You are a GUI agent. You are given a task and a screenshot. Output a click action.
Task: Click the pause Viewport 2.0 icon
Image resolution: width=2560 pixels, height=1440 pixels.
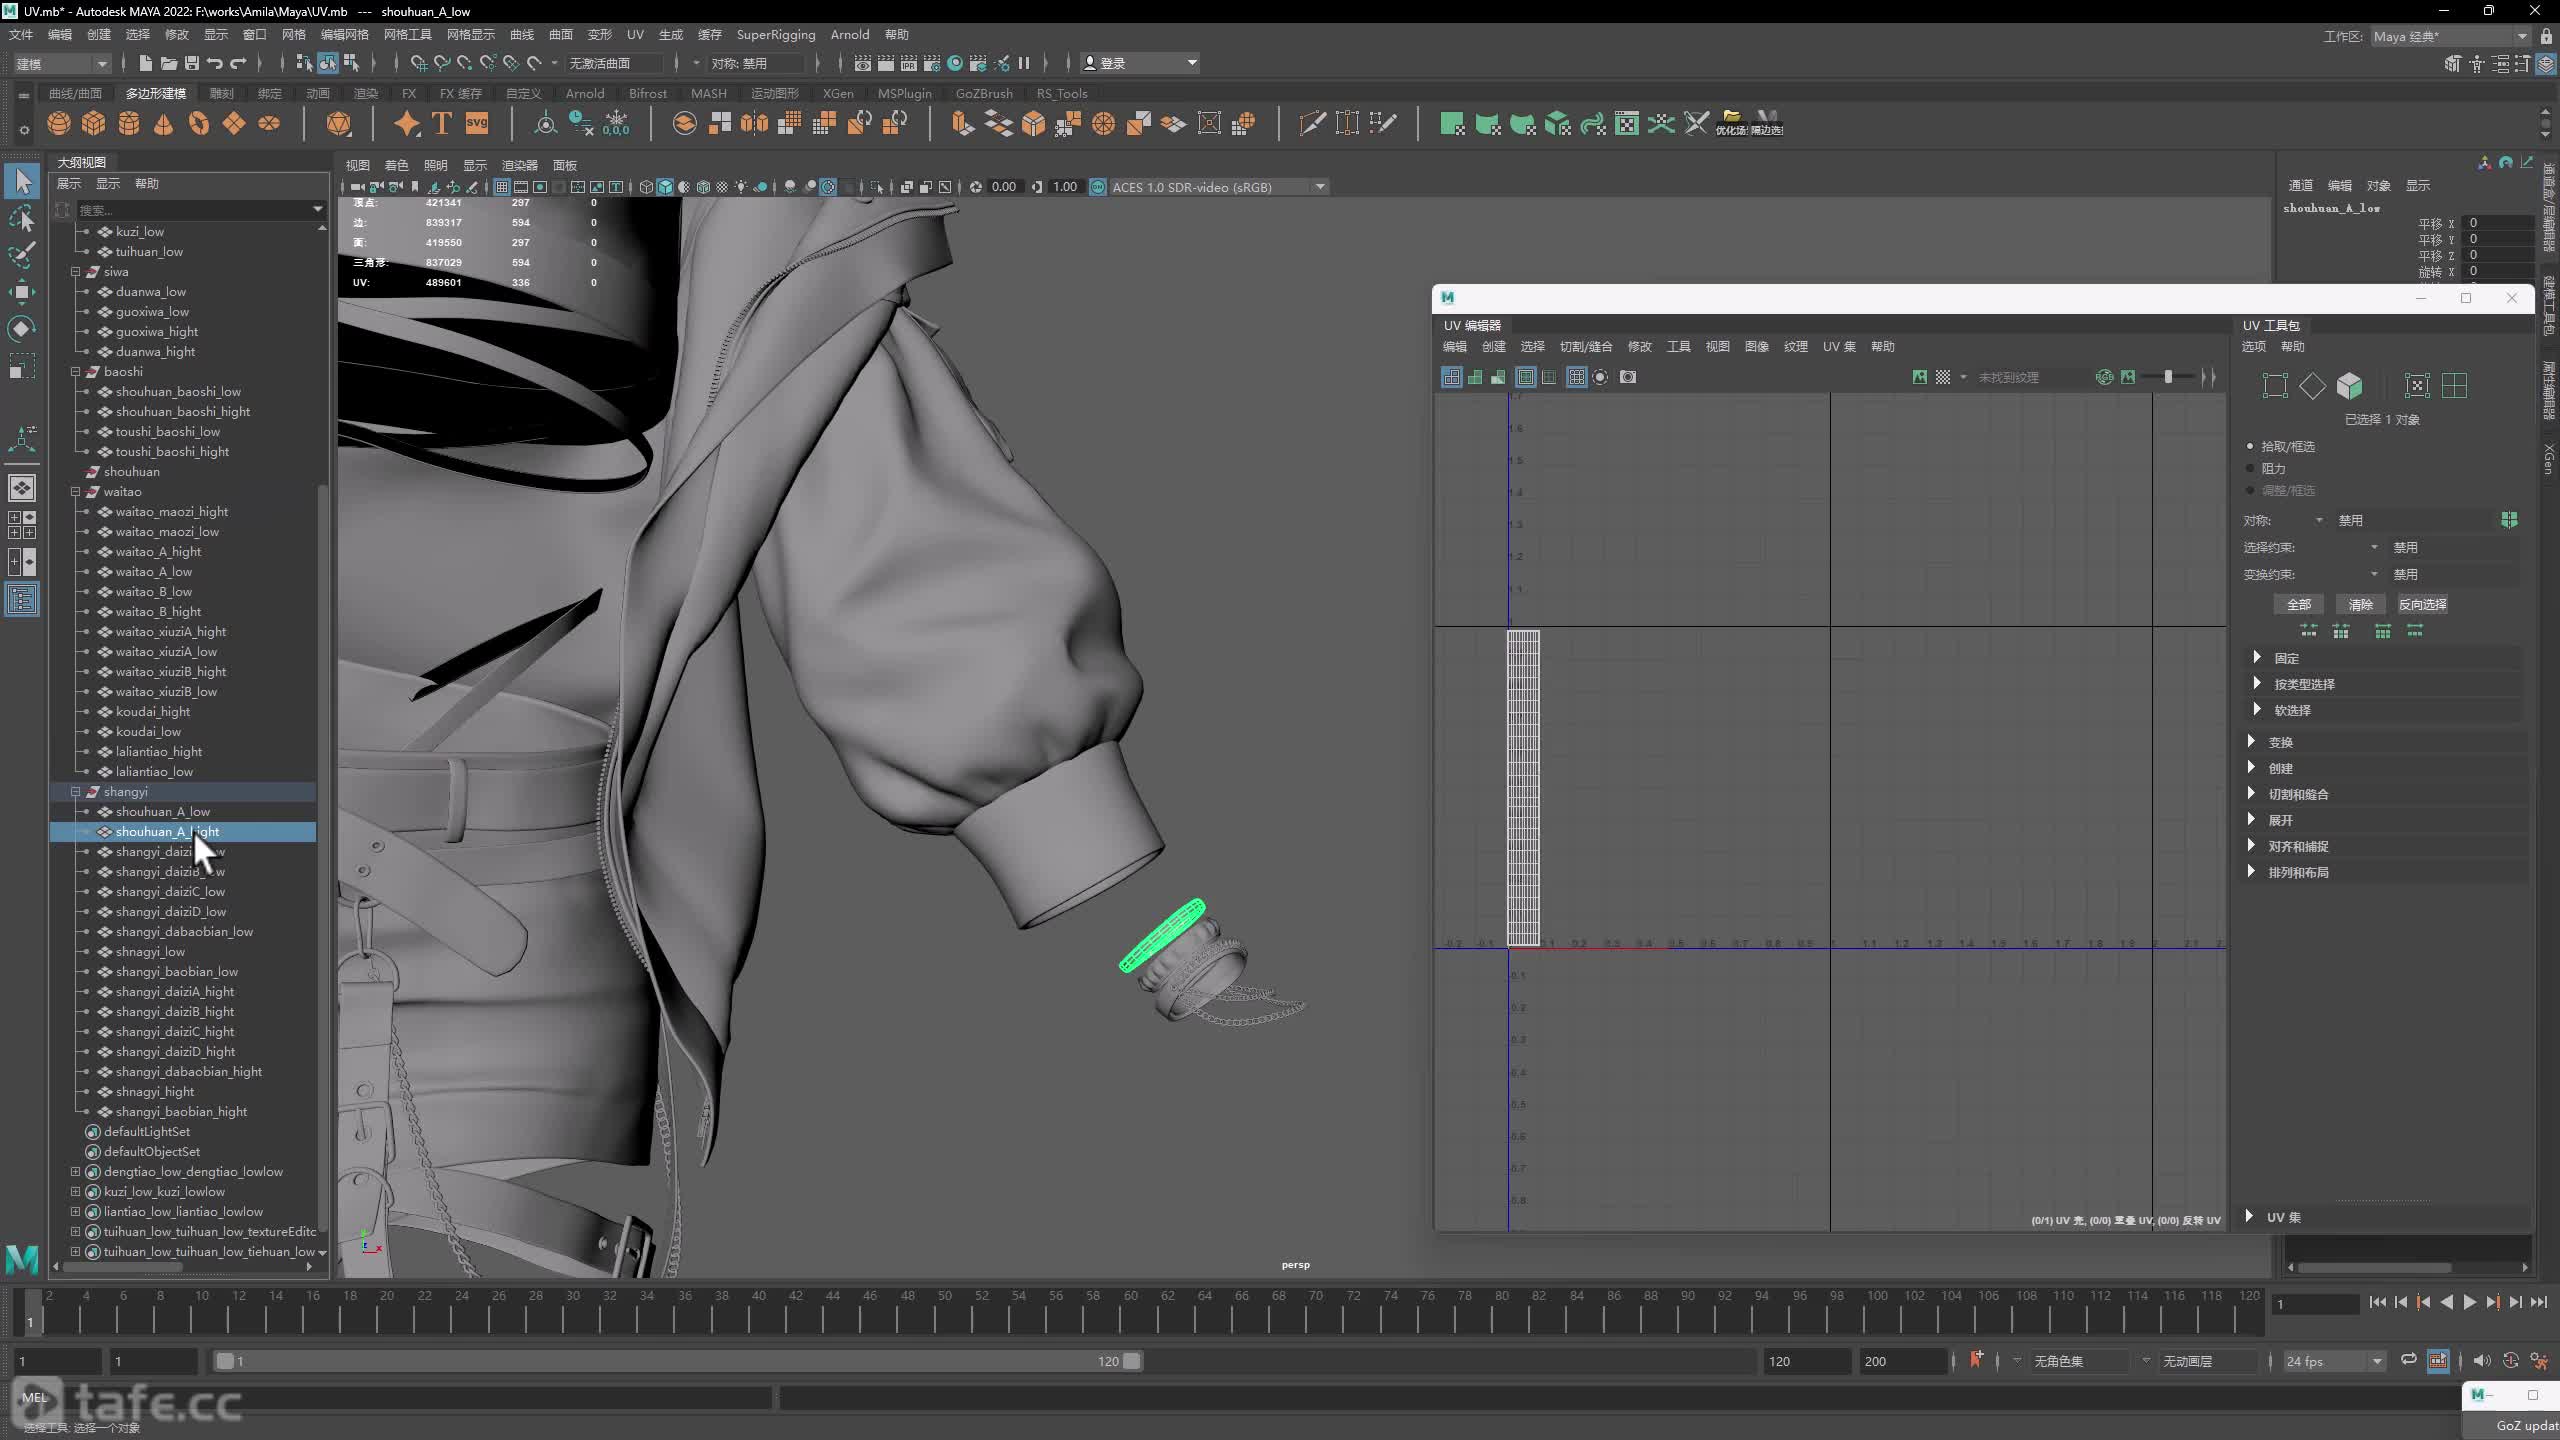(1024, 63)
